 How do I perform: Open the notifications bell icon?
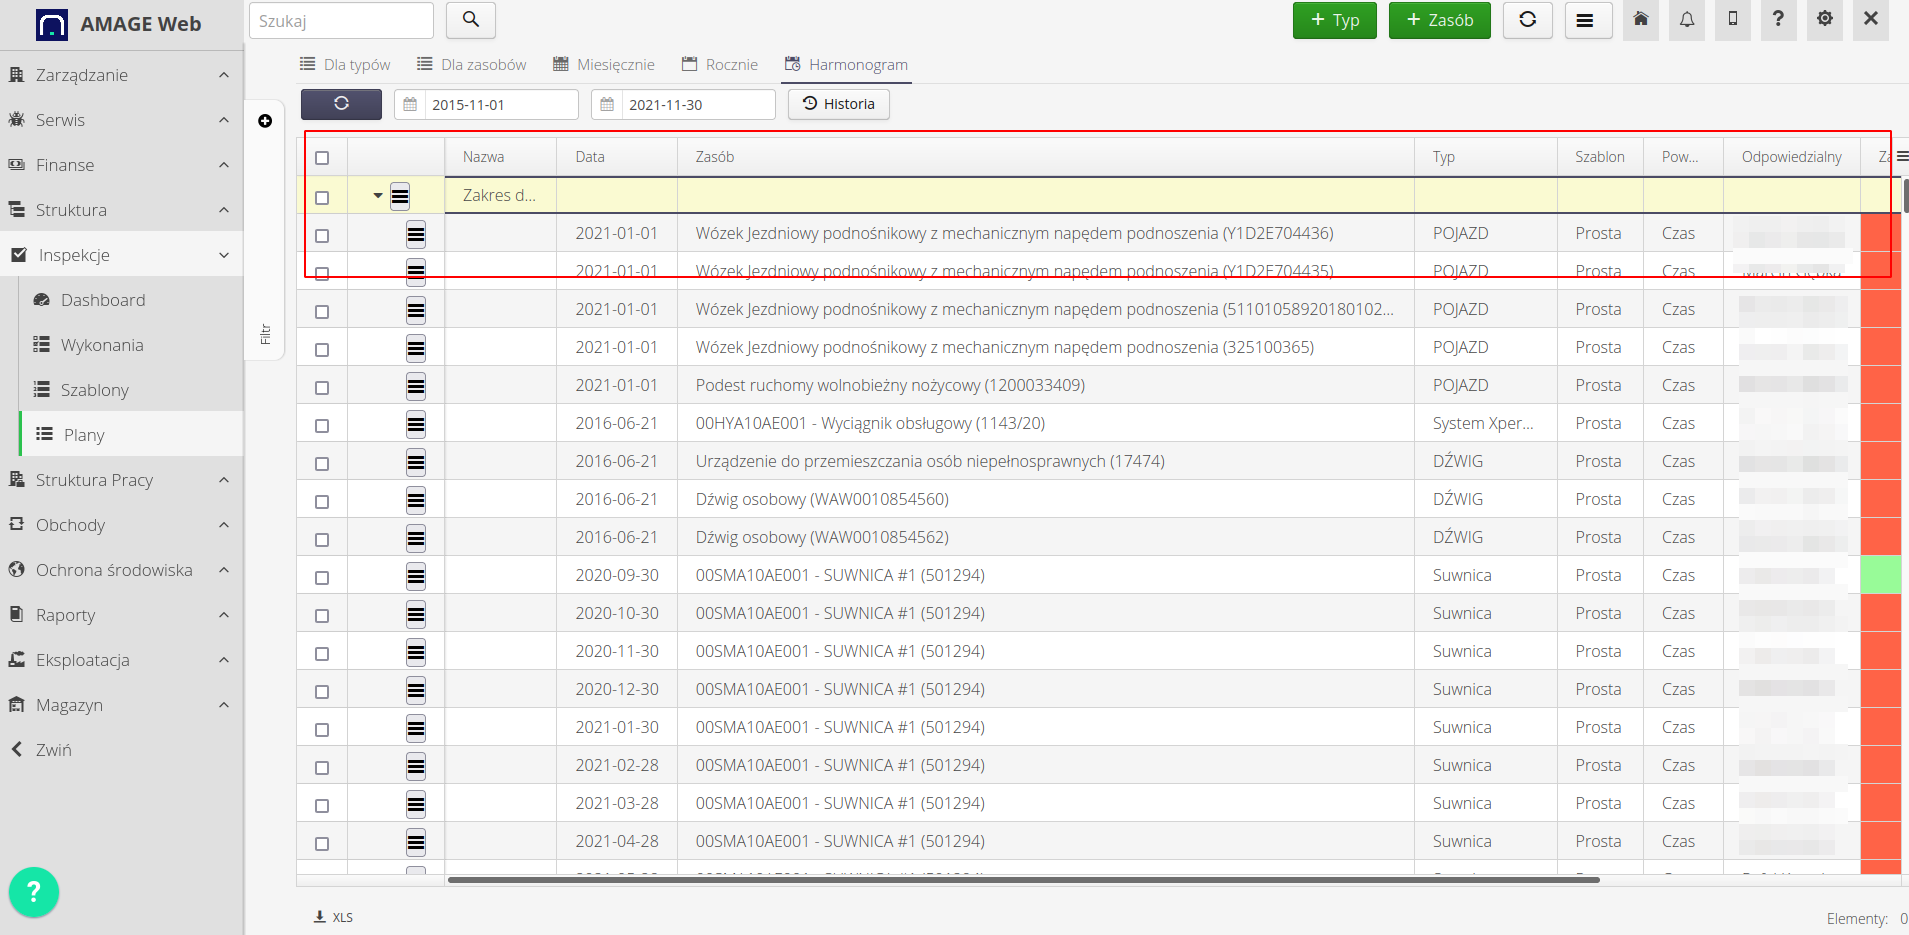click(x=1687, y=20)
